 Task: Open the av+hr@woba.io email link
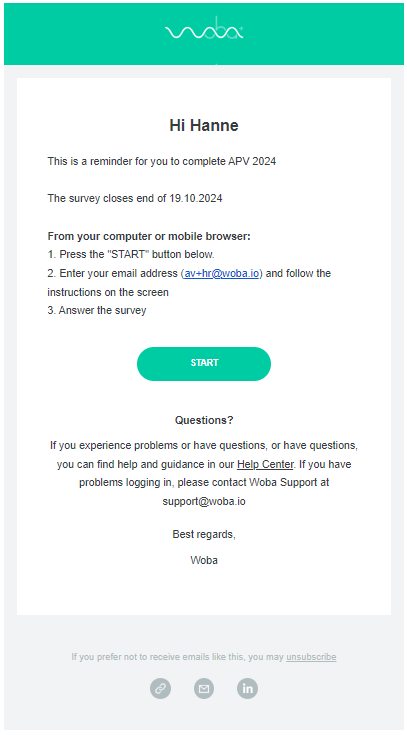(x=221, y=273)
